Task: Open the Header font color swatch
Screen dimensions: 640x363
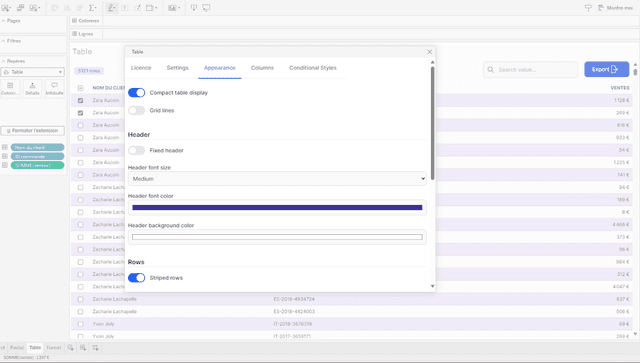Action: point(277,207)
